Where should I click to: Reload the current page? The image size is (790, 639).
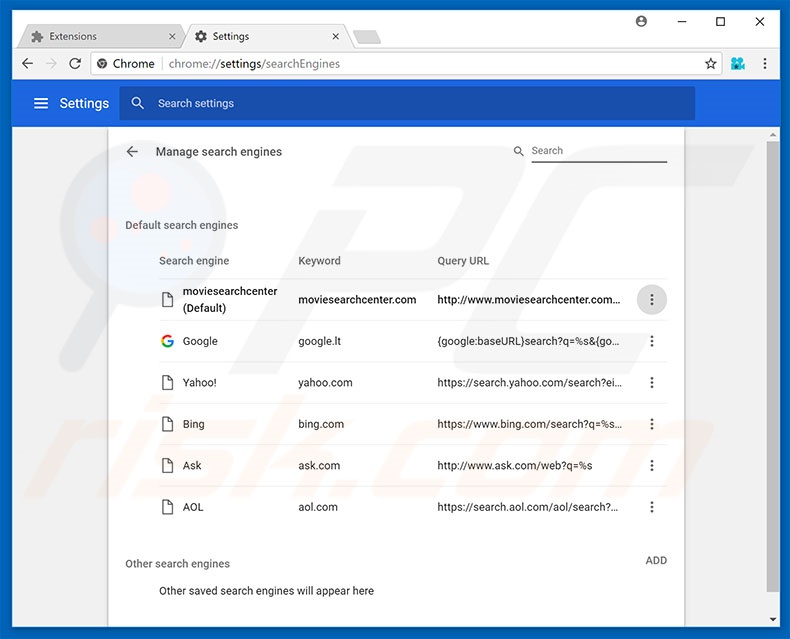coord(75,63)
